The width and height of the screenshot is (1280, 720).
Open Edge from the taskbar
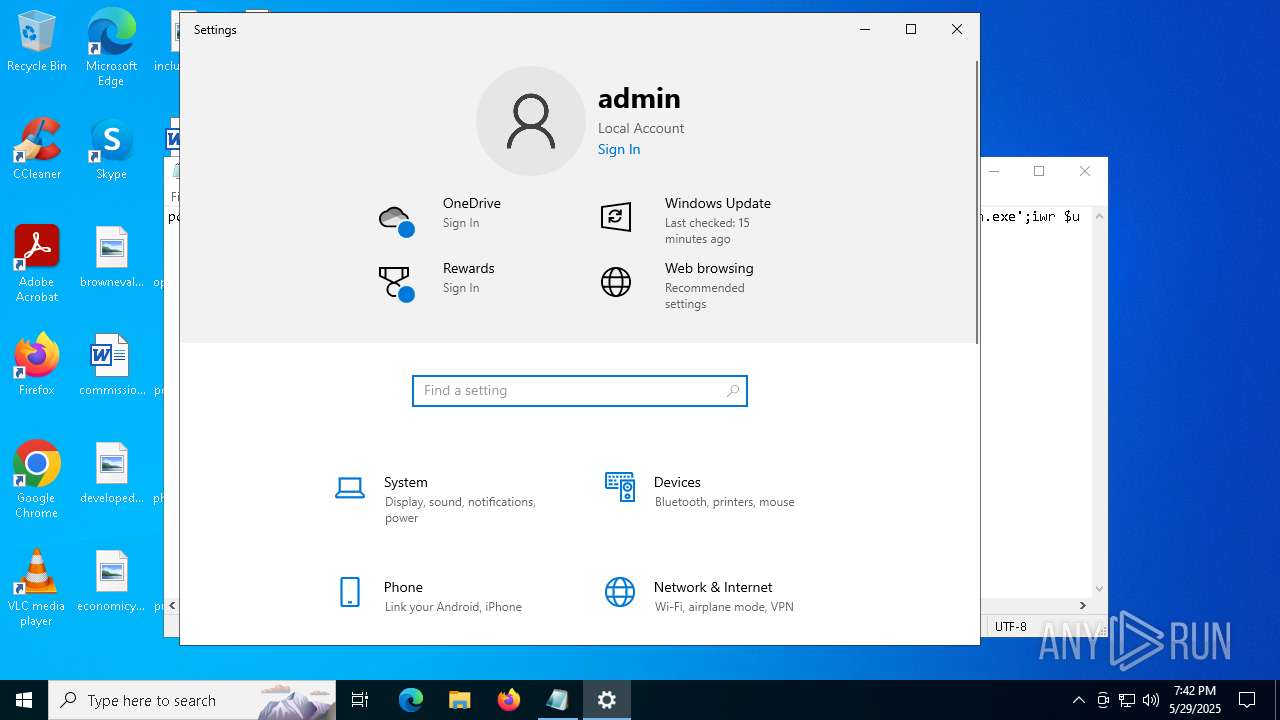[411, 700]
